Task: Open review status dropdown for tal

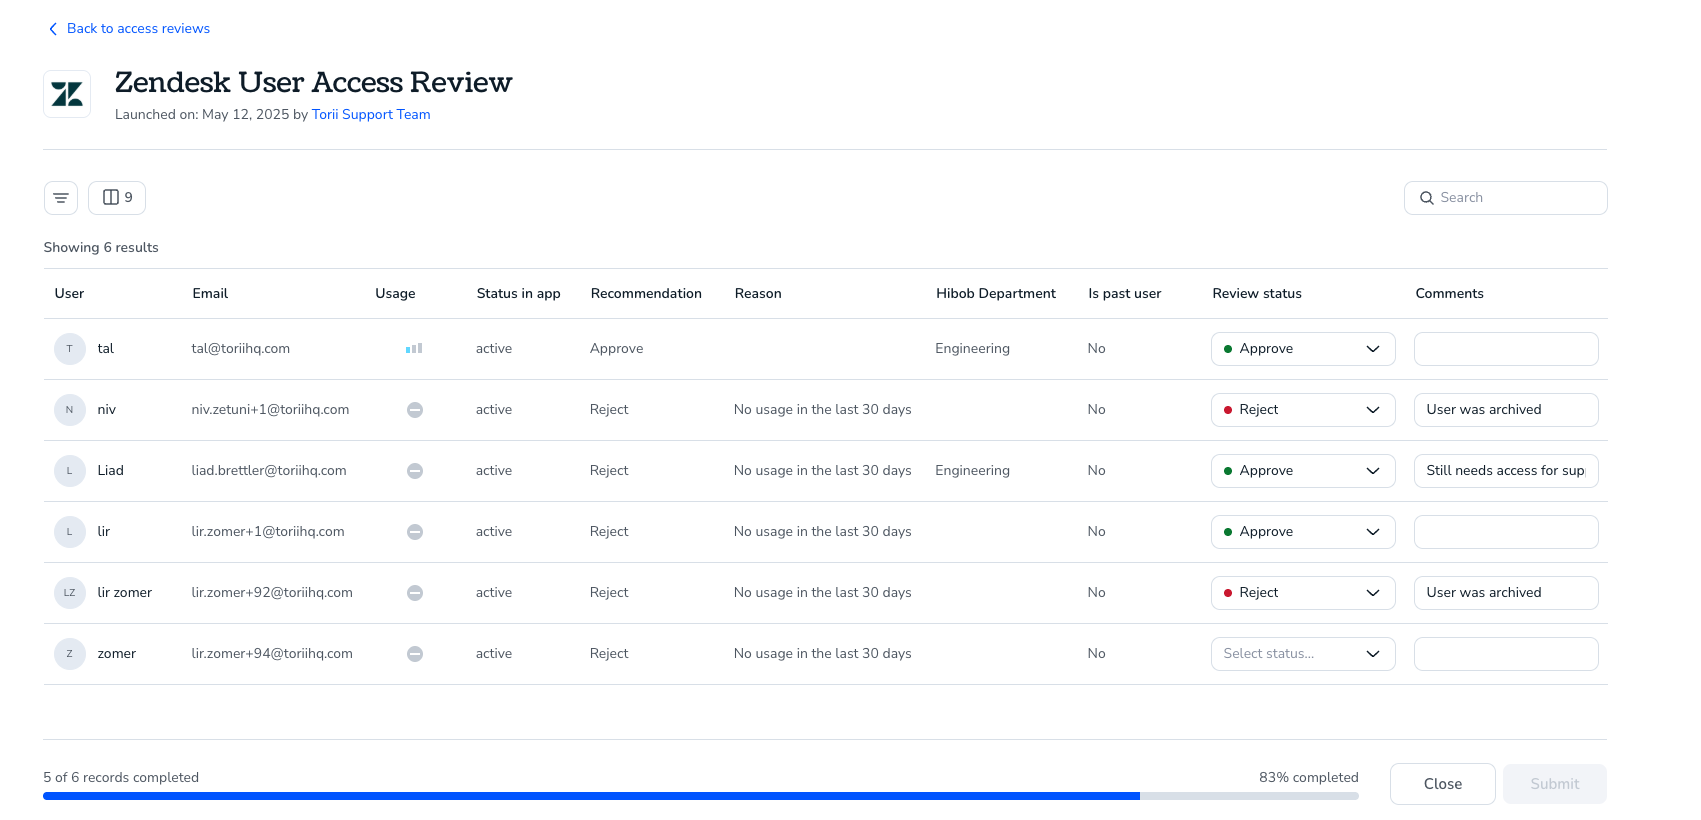Action: (x=1303, y=349)
